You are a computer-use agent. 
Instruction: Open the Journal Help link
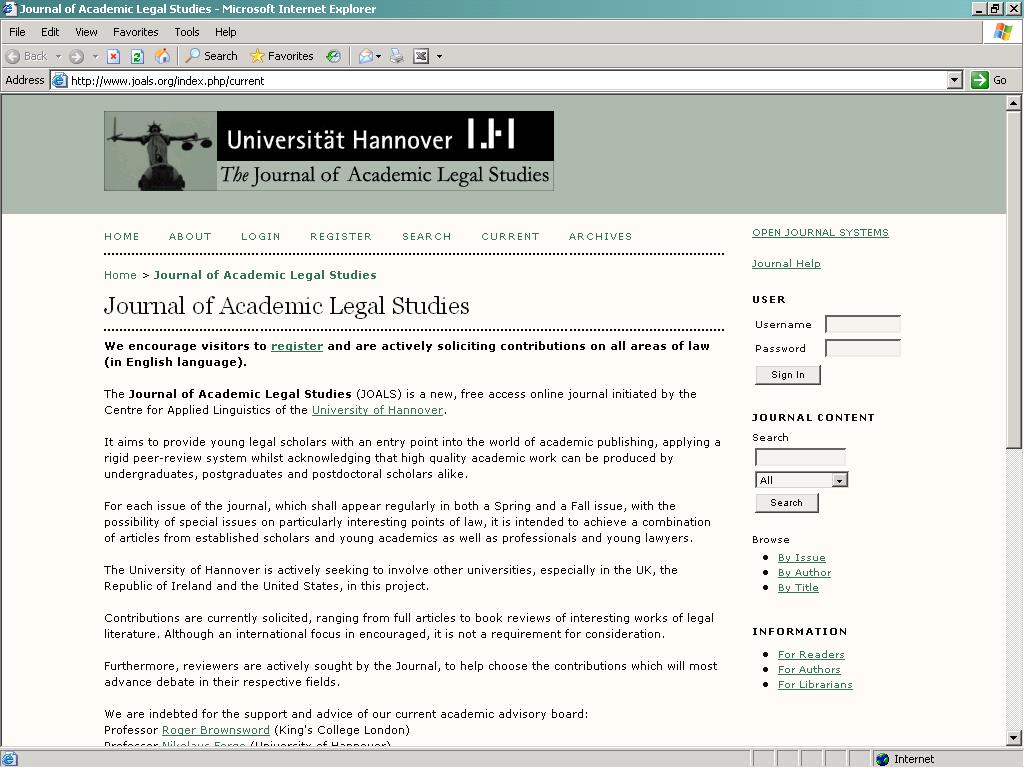point(786,264)
